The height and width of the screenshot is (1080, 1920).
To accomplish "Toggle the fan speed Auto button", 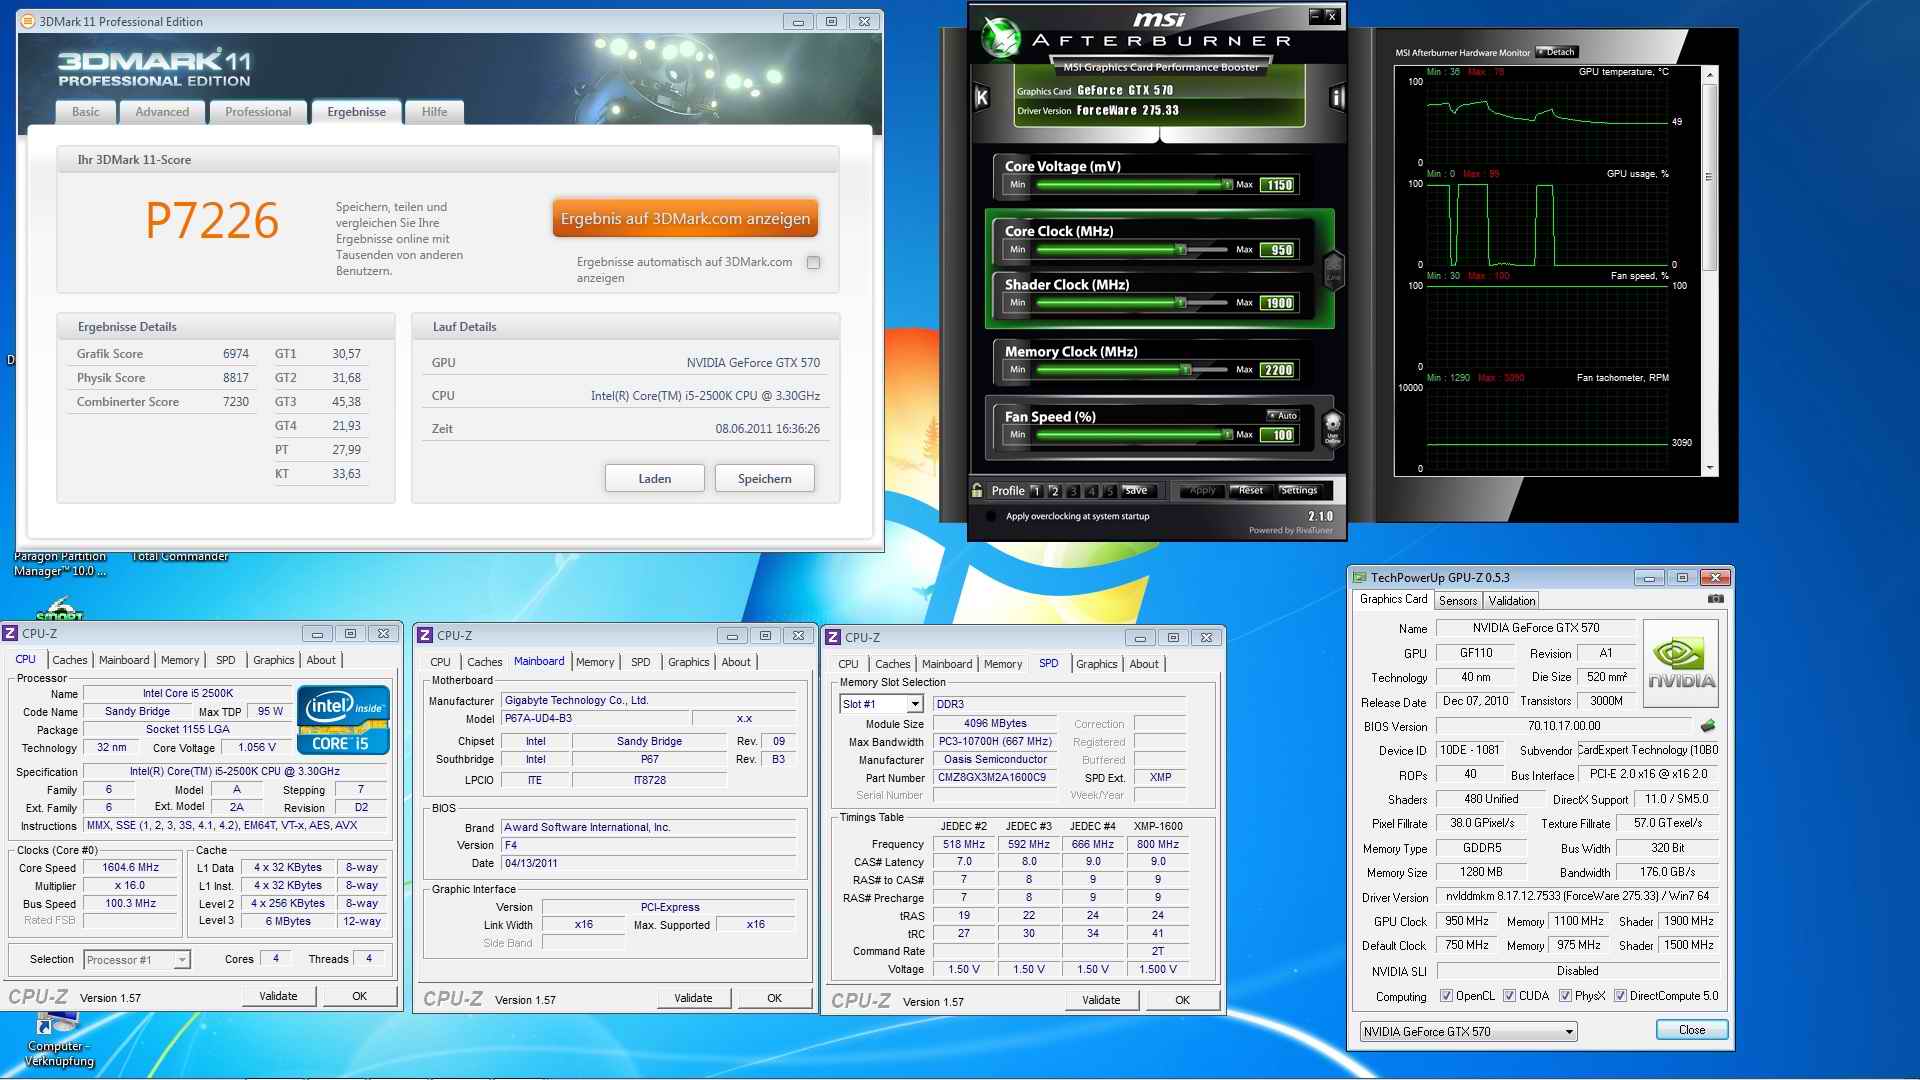I will click(x=1282, y=415).
